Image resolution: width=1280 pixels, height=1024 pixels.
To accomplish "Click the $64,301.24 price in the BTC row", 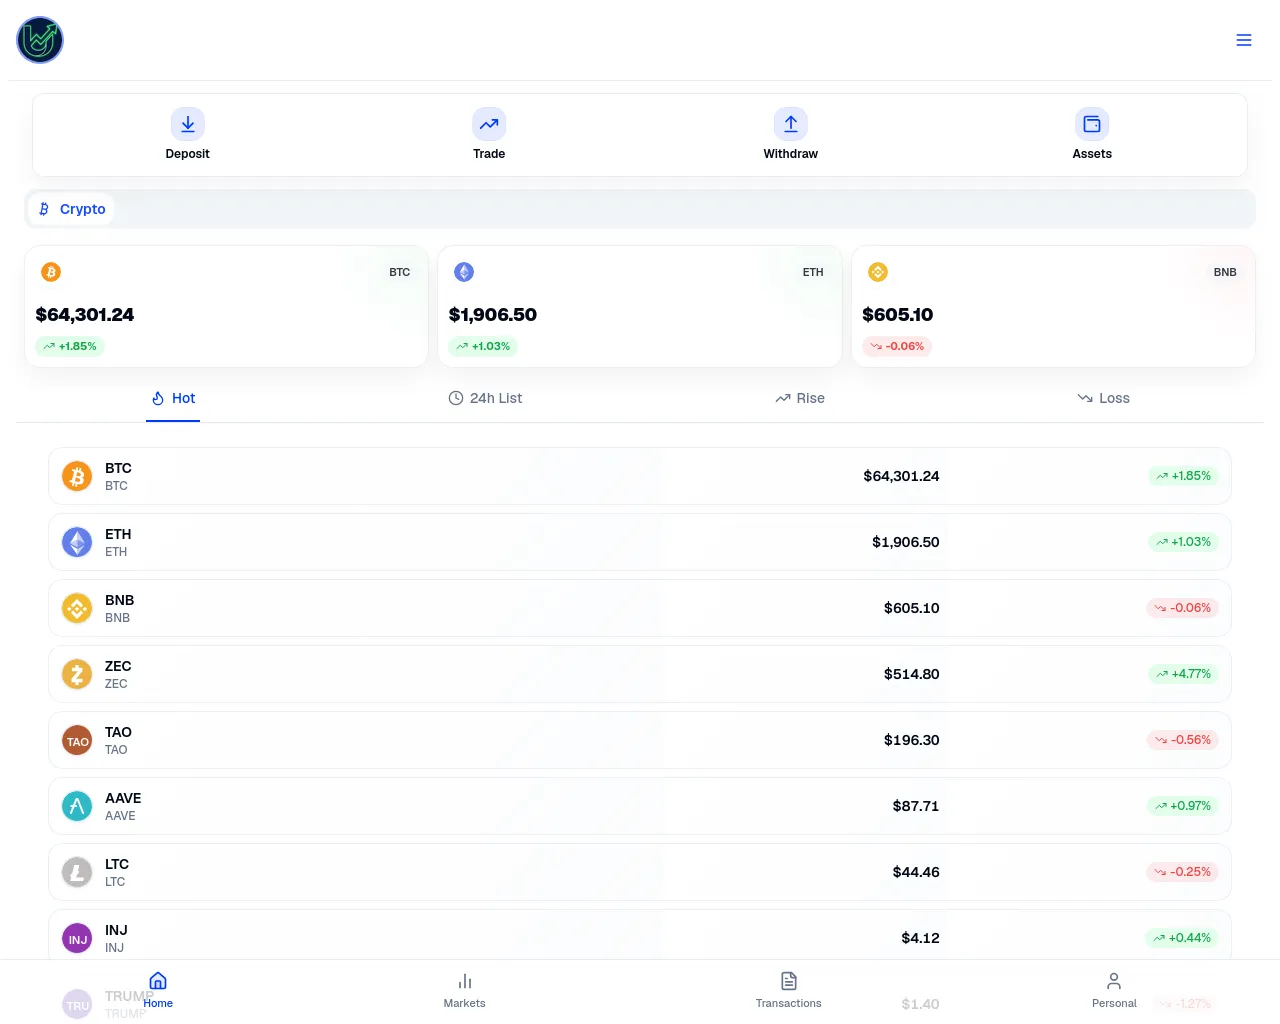I will pyautogui.click(x=901, y=476).
